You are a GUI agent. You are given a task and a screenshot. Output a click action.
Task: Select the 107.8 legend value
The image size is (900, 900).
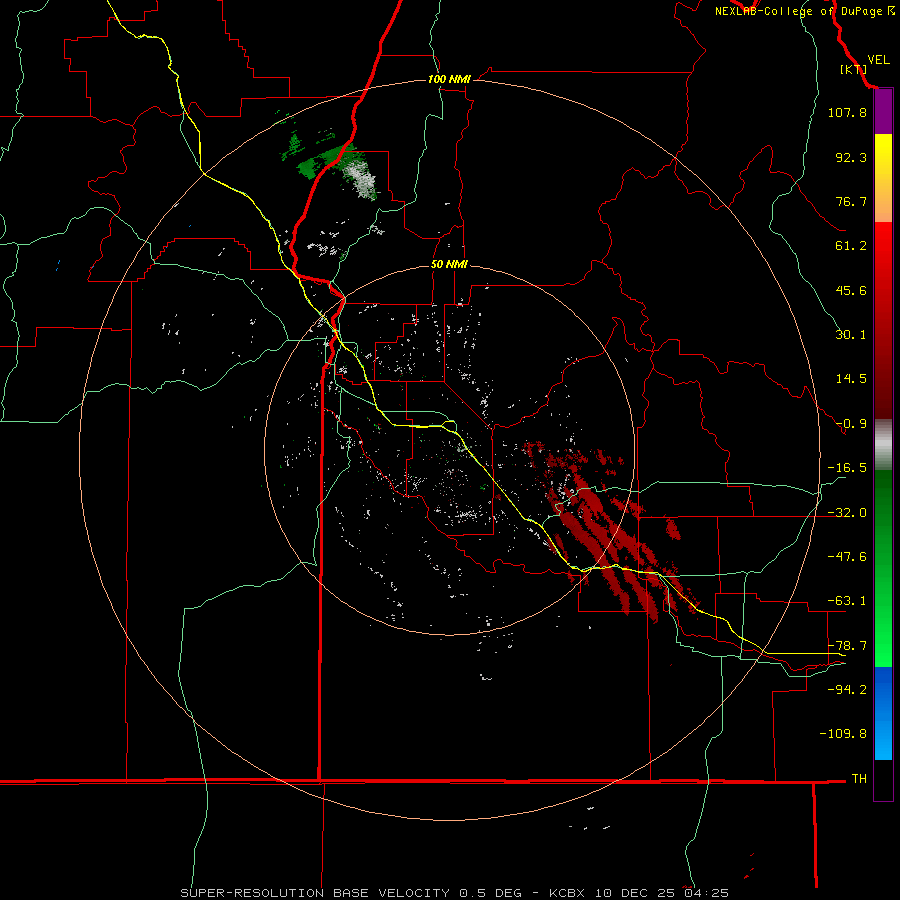tap(847, 112)
